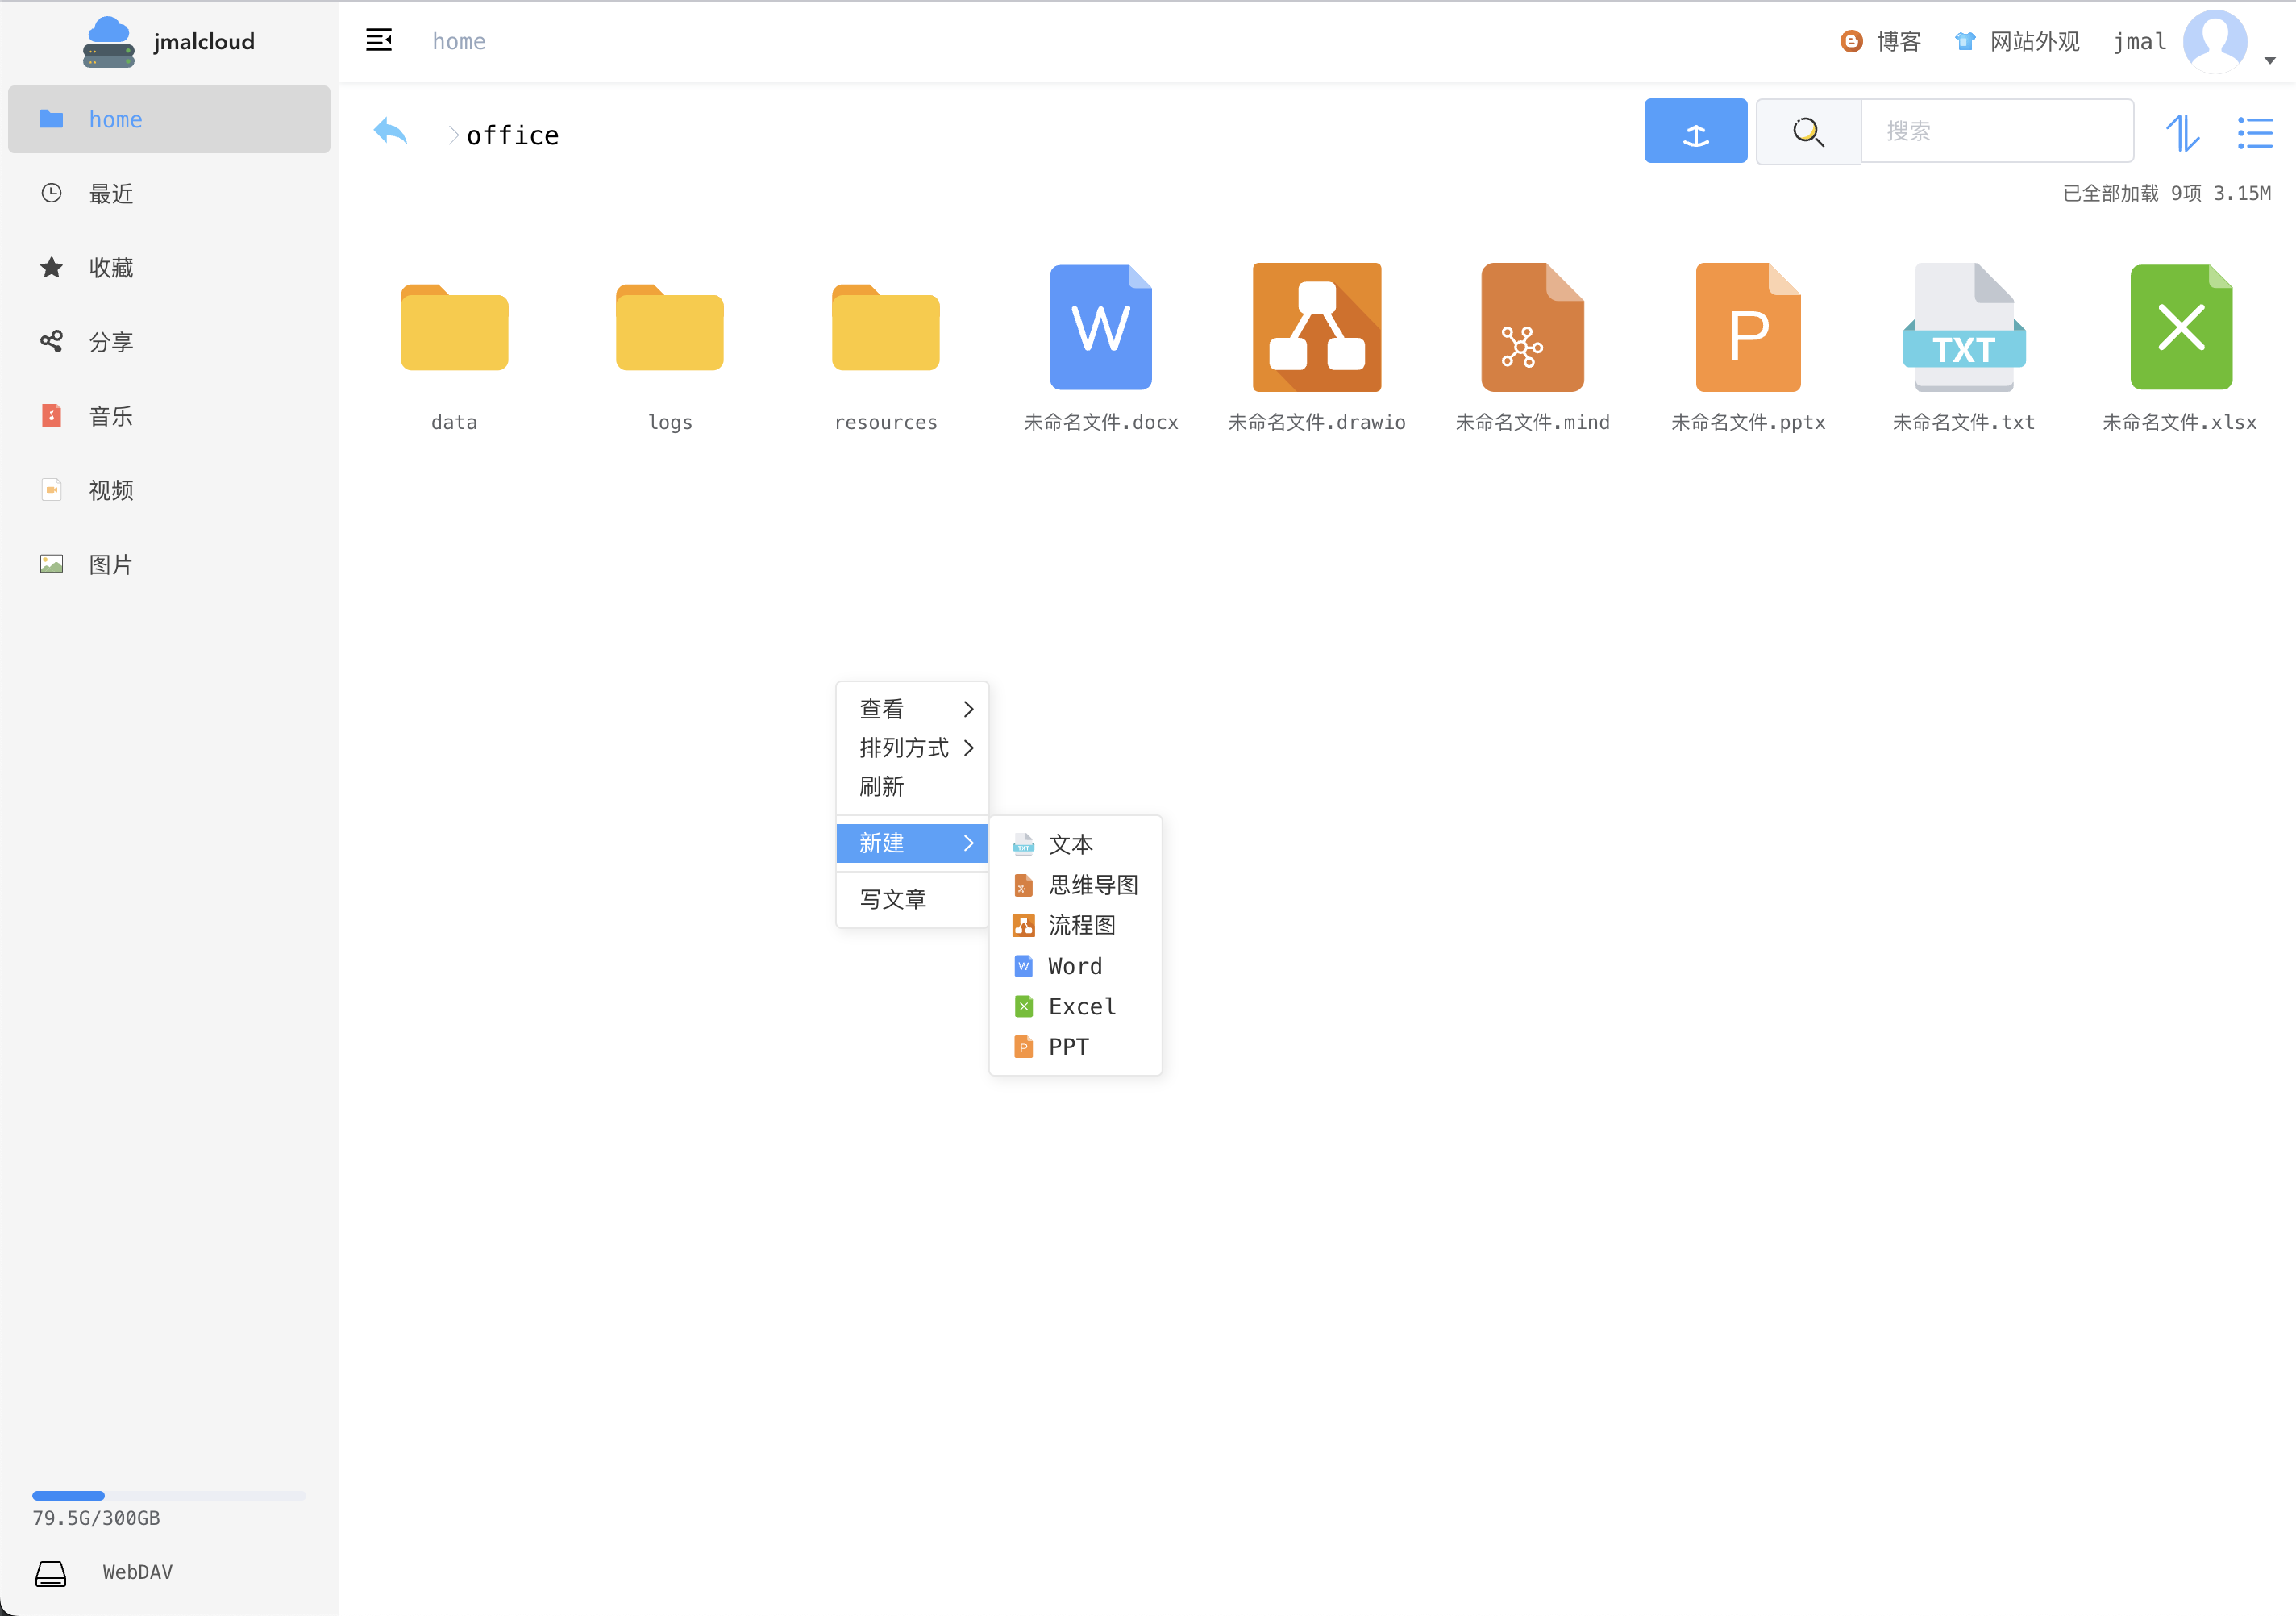Open 网站外观 settings
2296x1616 pixels.
(x=2017, y=42)
